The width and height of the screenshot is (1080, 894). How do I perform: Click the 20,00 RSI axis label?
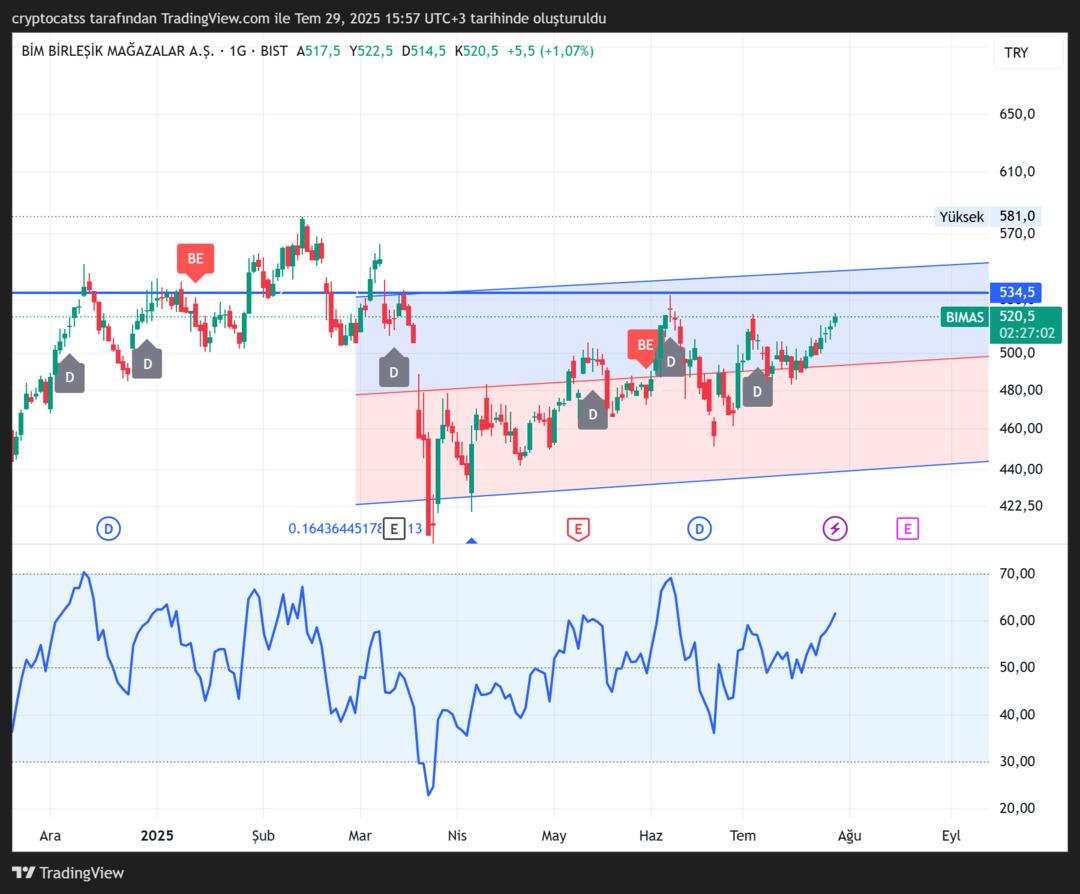[1017, 808]
